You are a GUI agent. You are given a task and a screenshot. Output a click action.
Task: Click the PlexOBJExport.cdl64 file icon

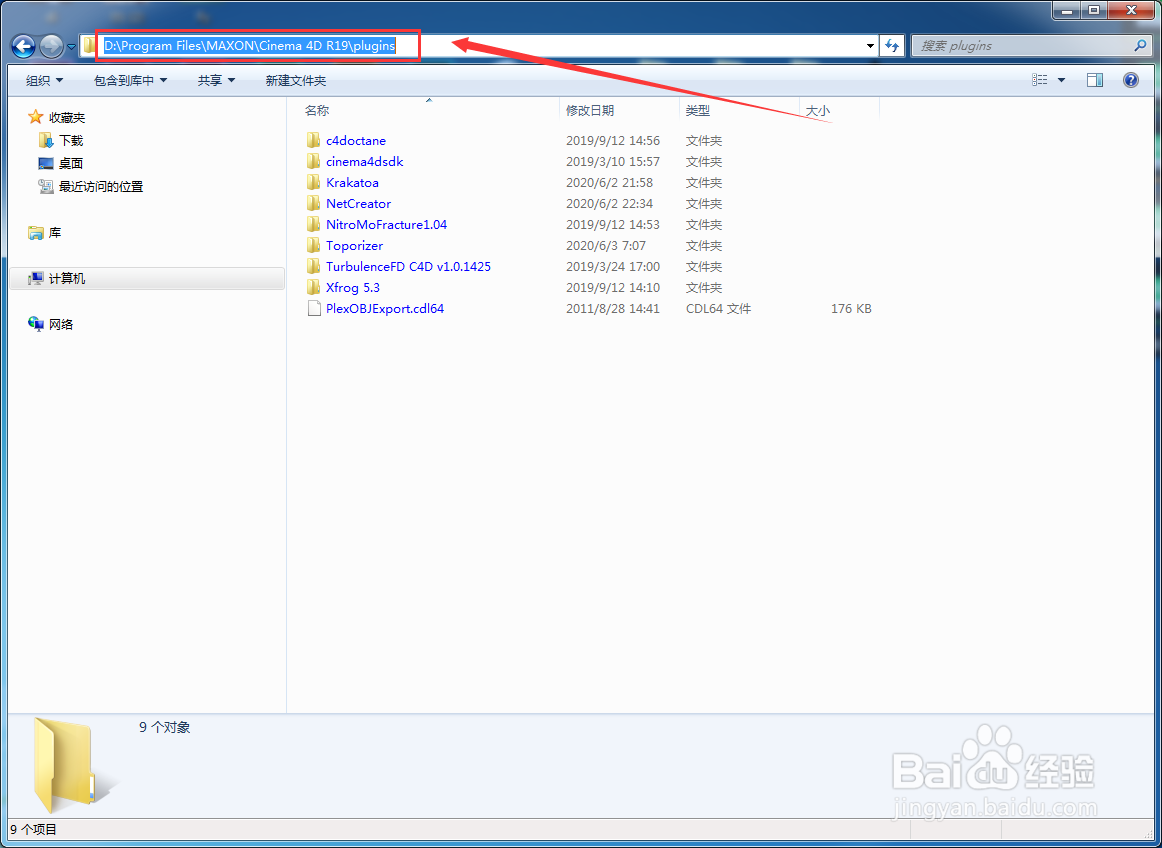[313, 308]
